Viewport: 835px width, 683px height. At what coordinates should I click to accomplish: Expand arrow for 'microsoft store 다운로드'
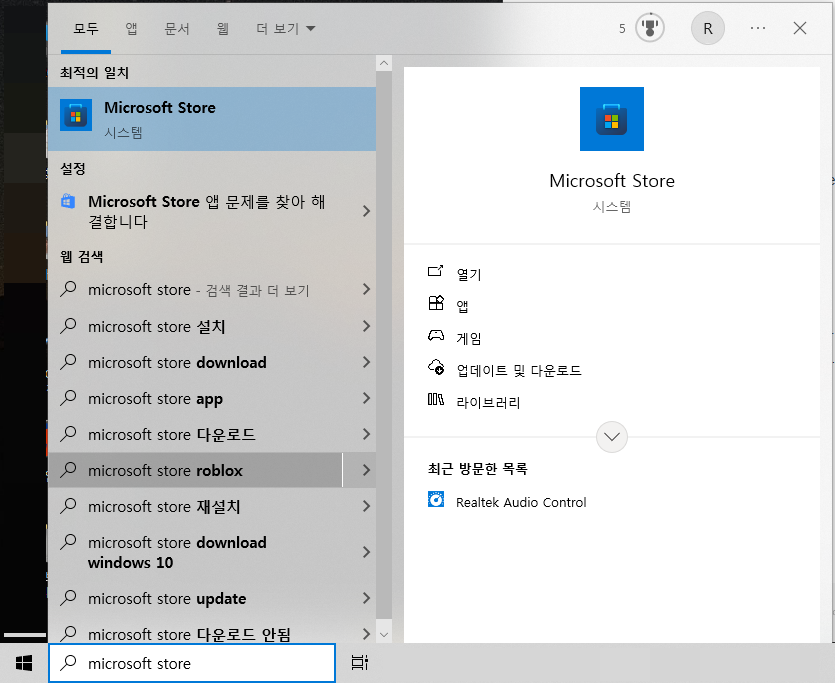[366, 434]
